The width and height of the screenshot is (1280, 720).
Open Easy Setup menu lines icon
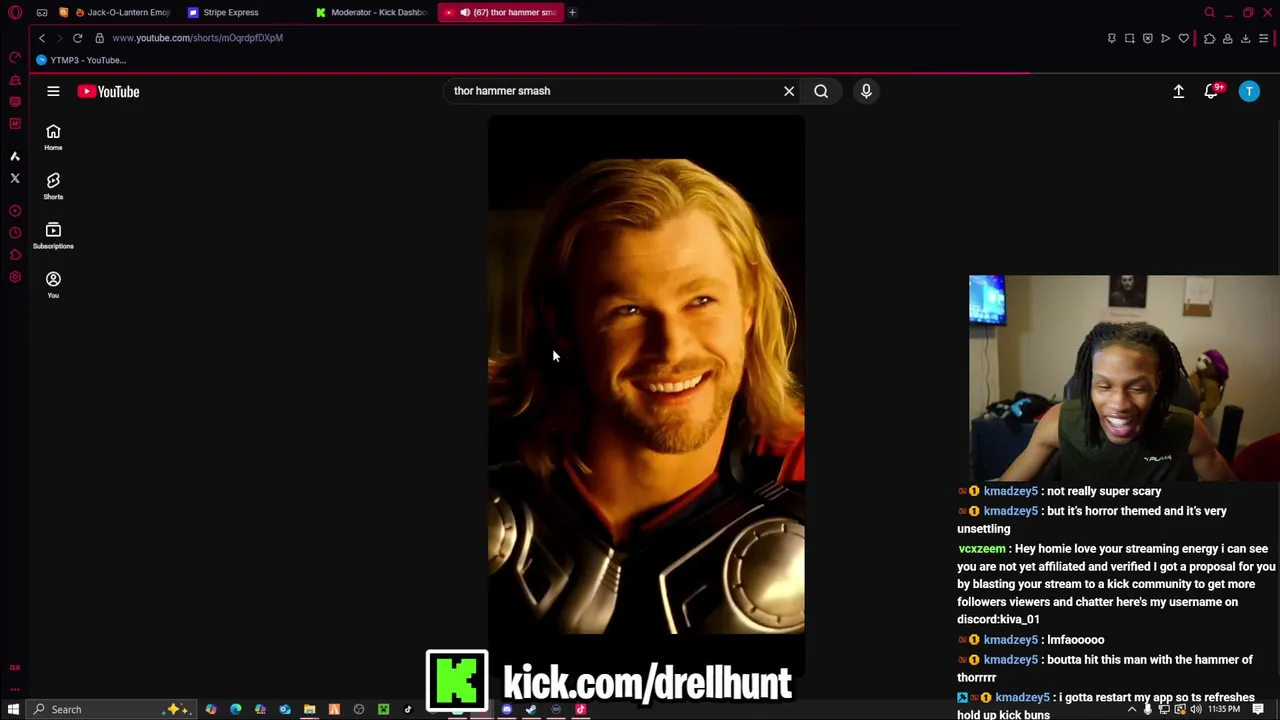(1263, 38)
